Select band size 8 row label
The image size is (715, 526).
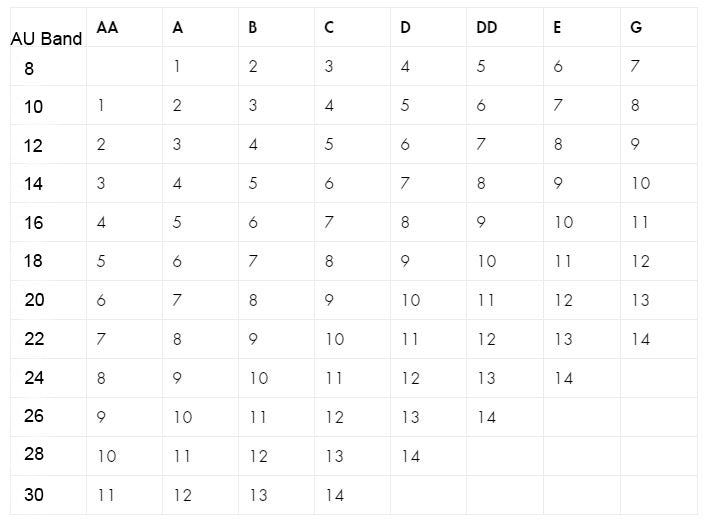pos(29,68)
